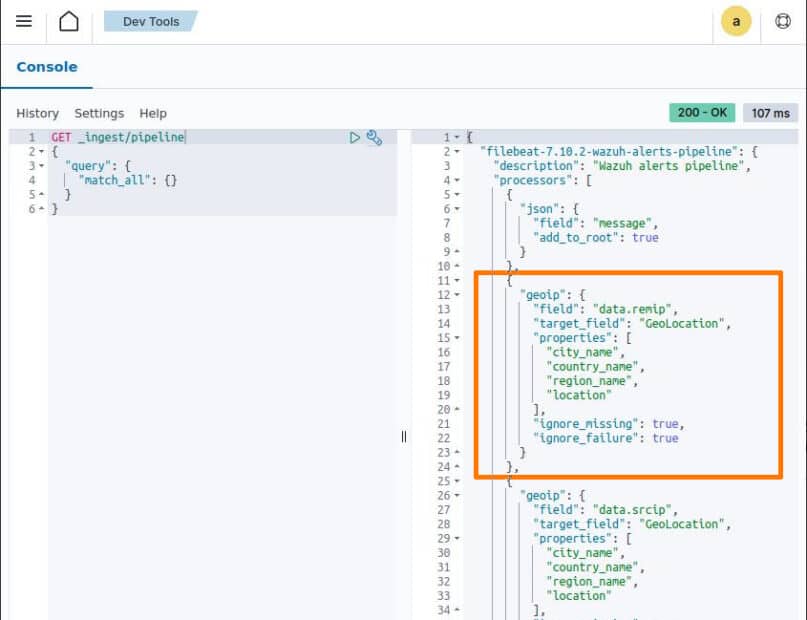Open the History menu item
Viewport: 807px width, 620px height.
click(x=38, y=113)
